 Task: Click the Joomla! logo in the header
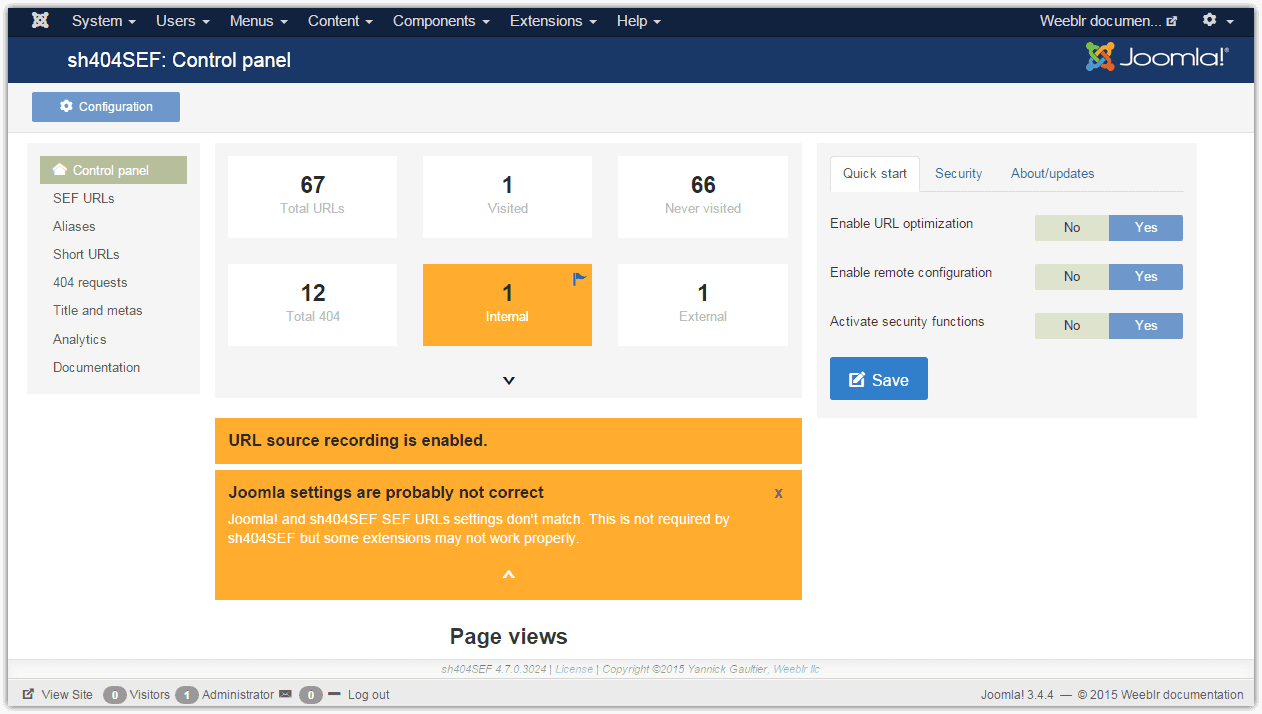pyautogui.click(x=1157, y=57)
